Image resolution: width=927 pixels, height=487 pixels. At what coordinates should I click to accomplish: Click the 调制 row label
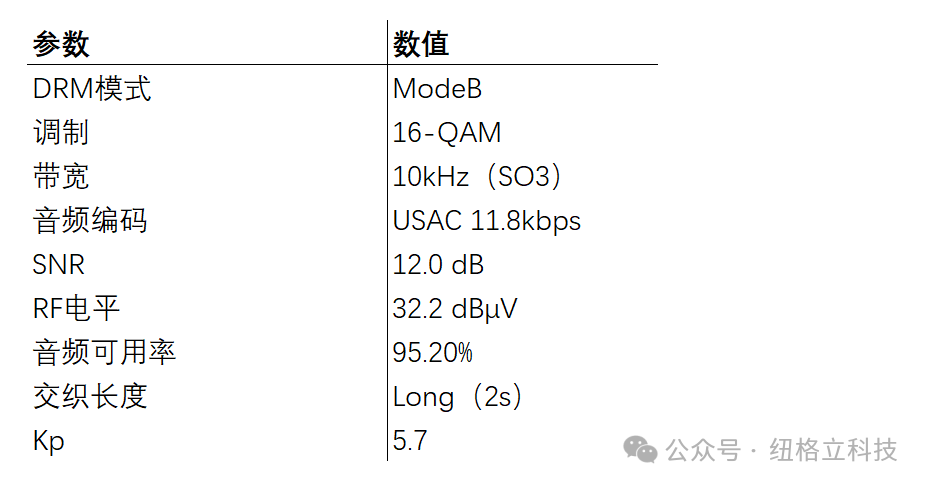pyautogui.click(x=61, y=132)
